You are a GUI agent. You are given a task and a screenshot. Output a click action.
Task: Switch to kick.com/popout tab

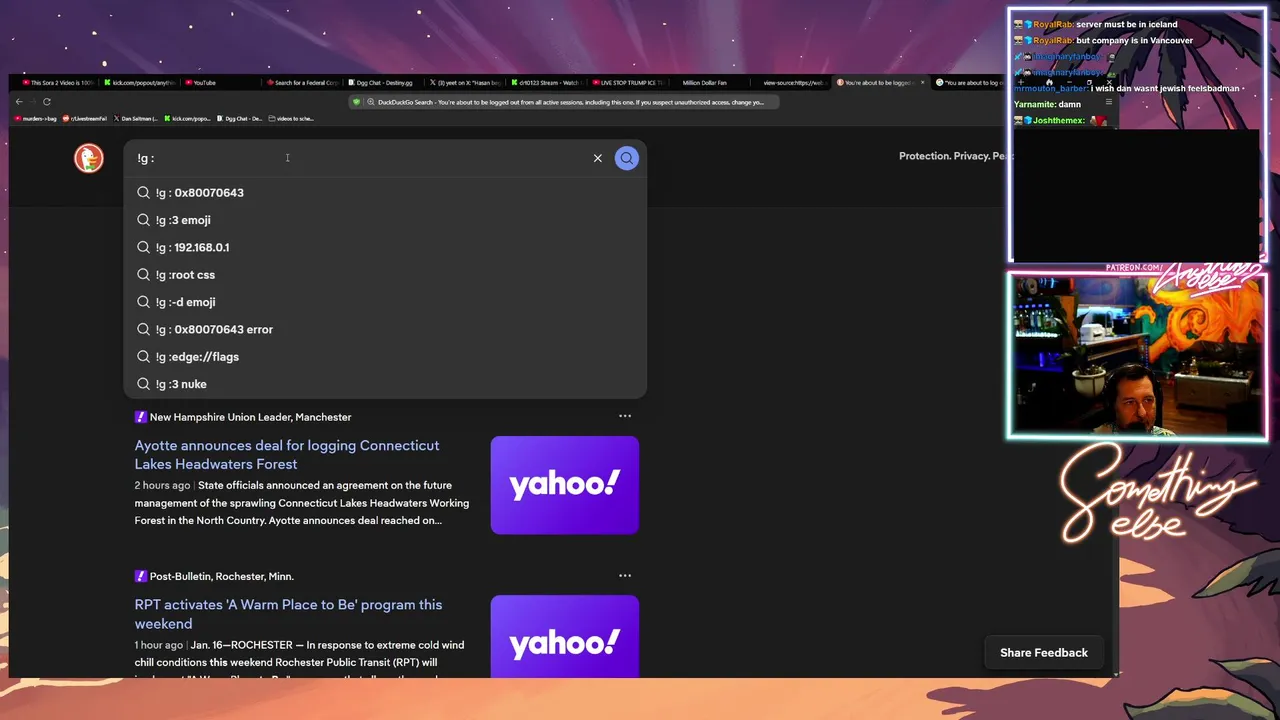point(140,83)
